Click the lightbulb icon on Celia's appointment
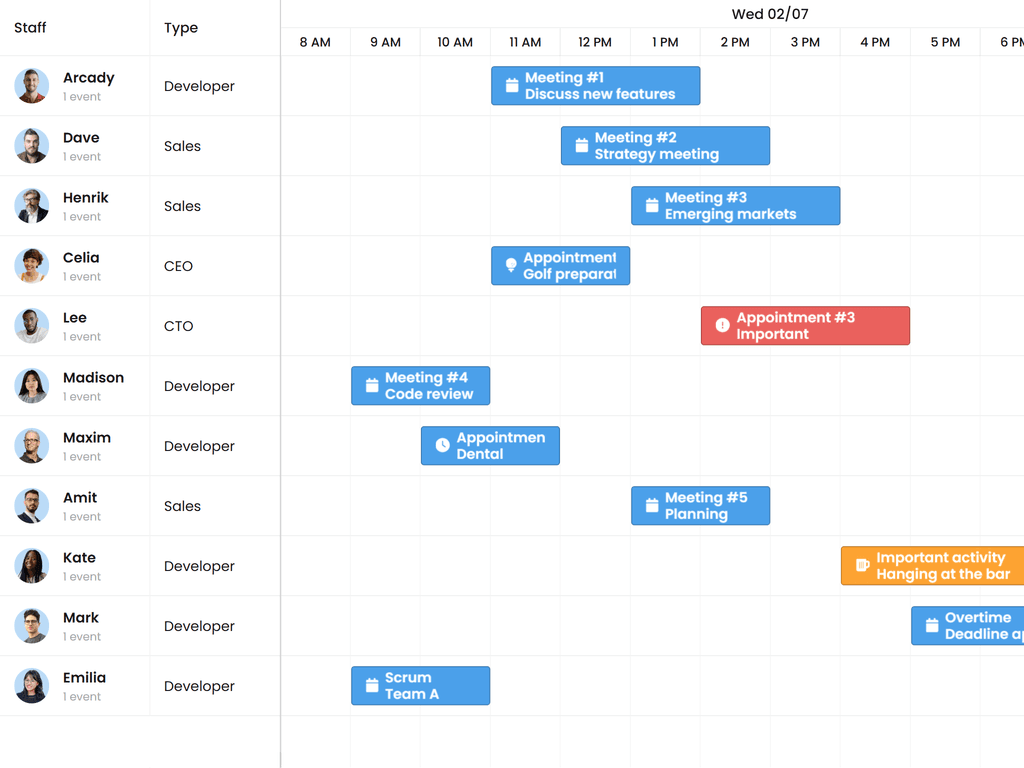This screenshot has width=1024, height=768. click(x=511, y=266)
